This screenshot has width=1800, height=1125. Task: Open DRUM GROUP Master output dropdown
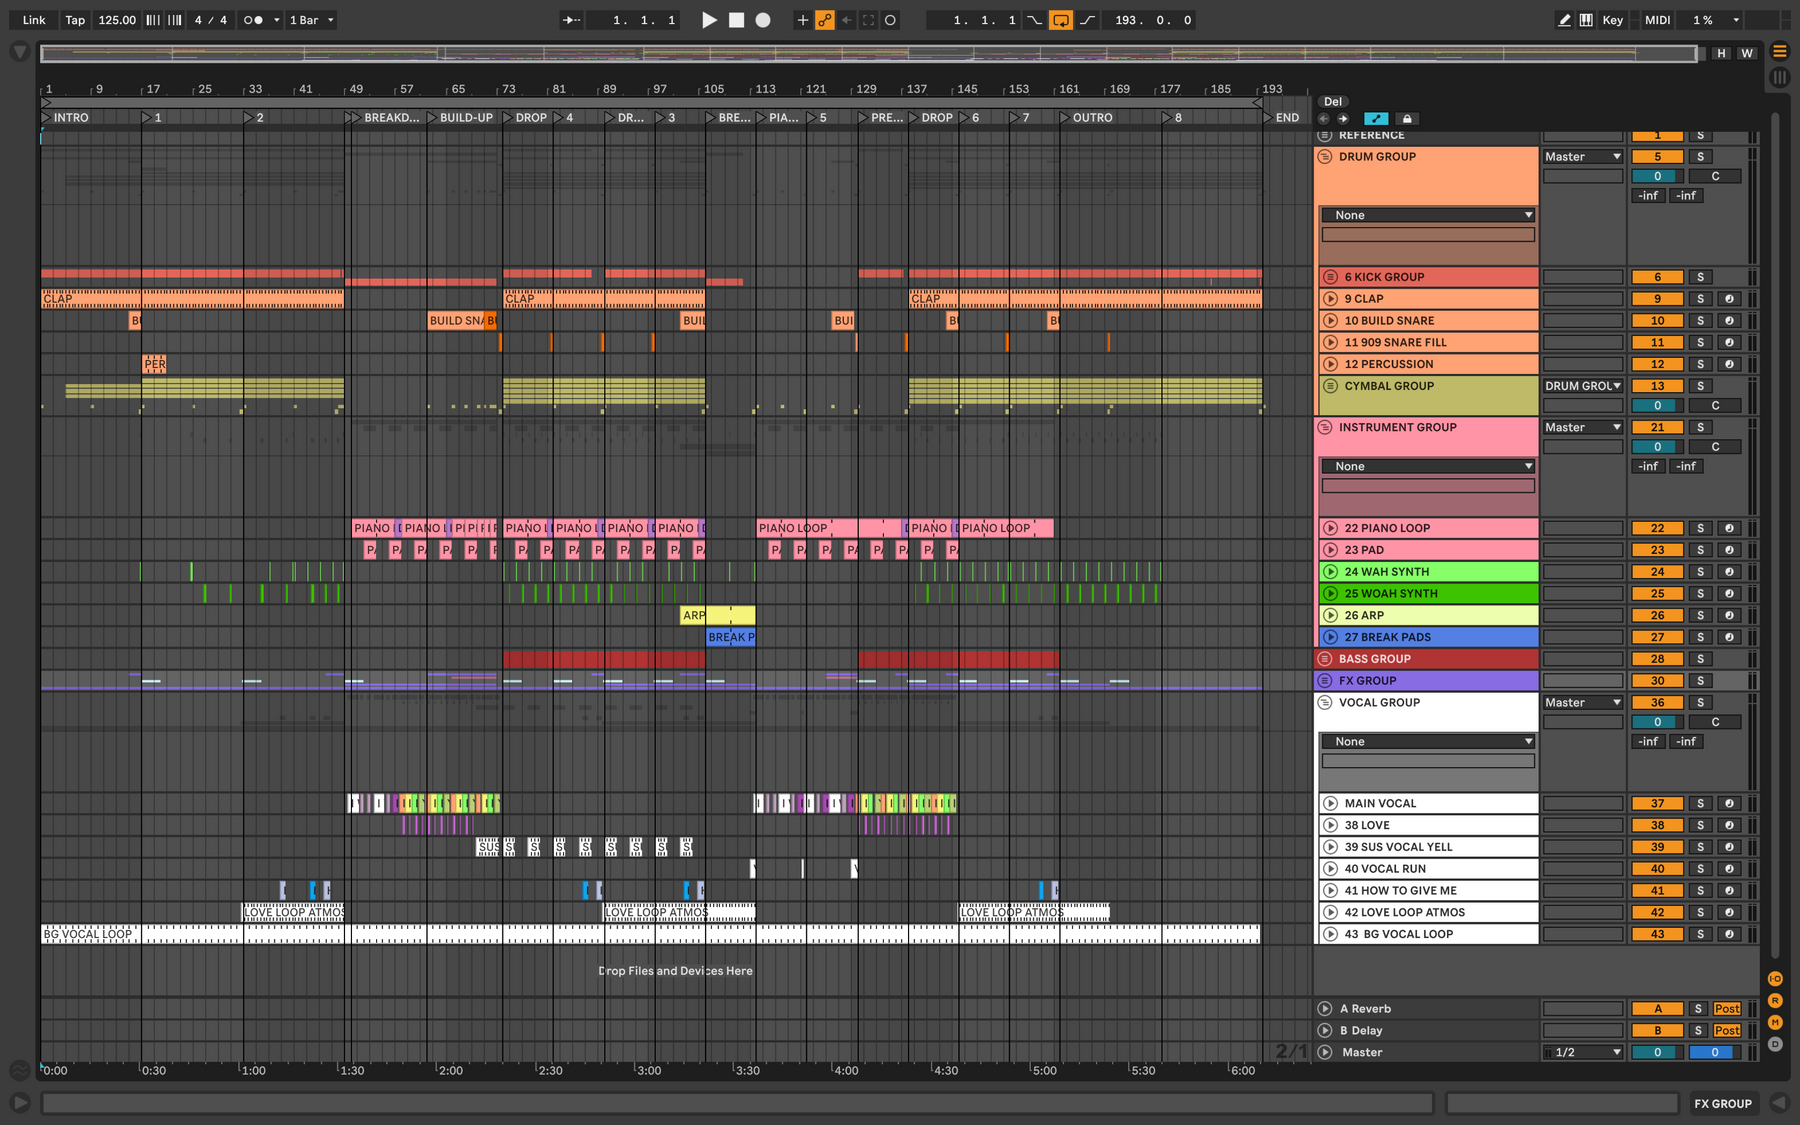(x=1583, y=157)
